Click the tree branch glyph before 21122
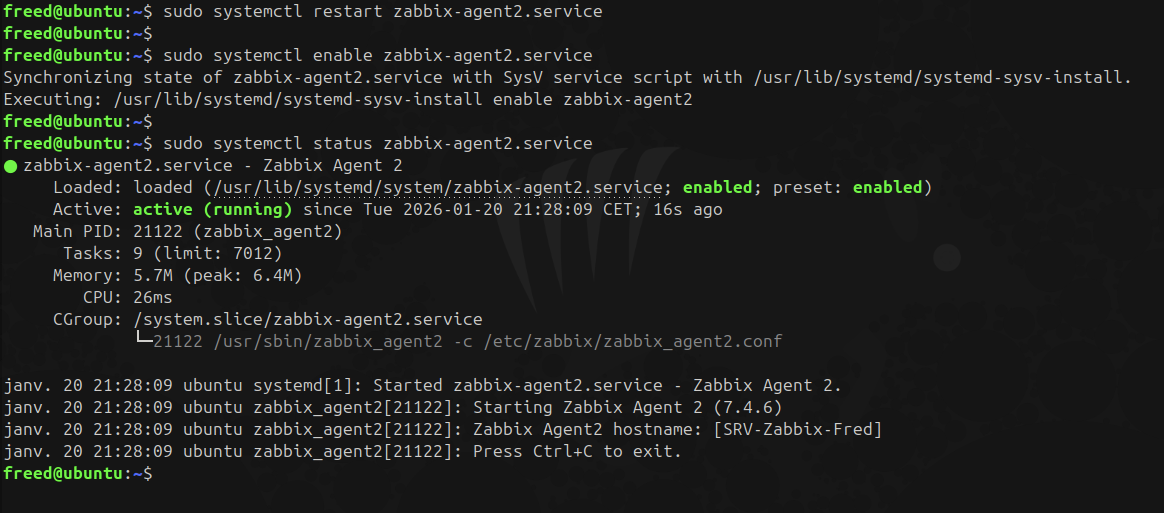Screen dimensions: 1164x513 [143, 341]
